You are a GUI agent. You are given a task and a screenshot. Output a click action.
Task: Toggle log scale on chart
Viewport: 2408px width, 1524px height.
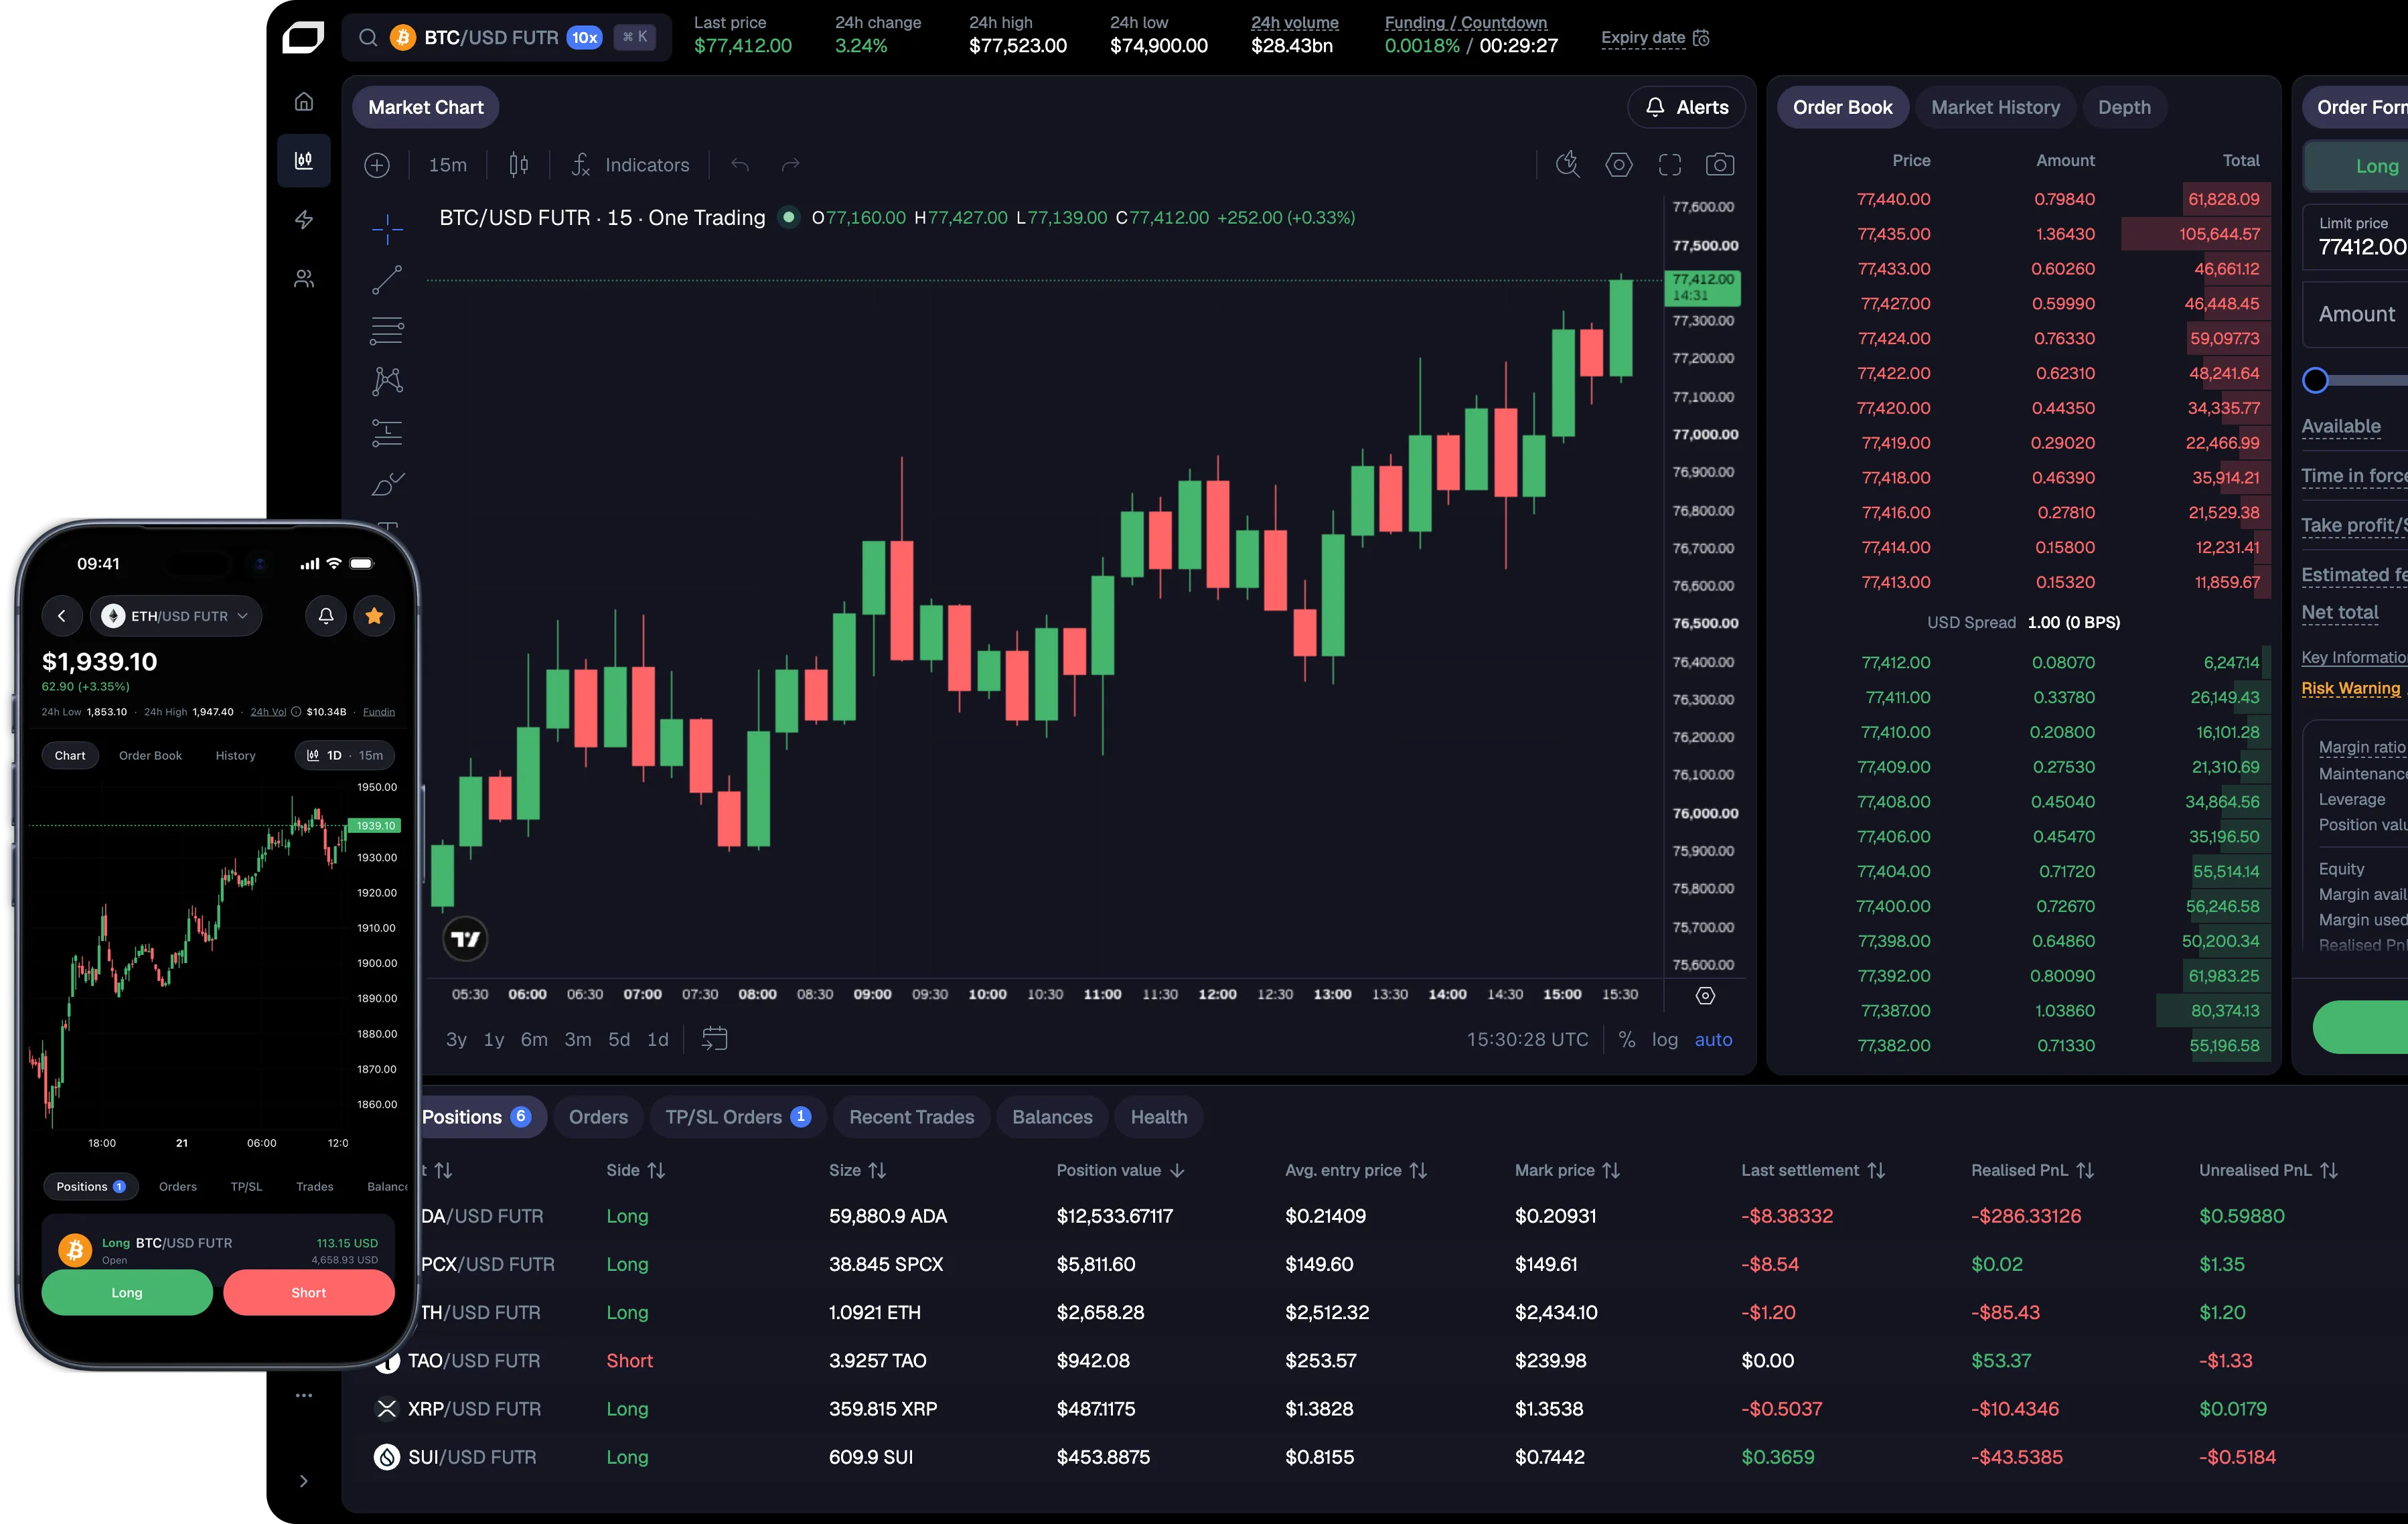tap(1665, 1040)
